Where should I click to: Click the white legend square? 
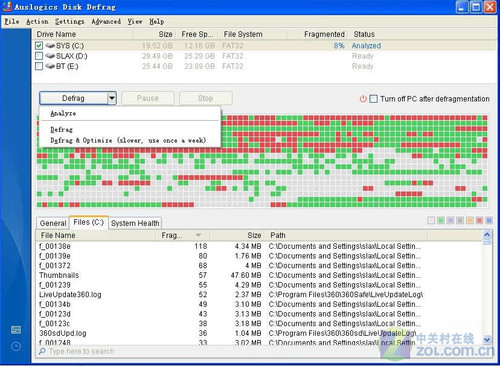pyautogui.click(x=431, y=220)
